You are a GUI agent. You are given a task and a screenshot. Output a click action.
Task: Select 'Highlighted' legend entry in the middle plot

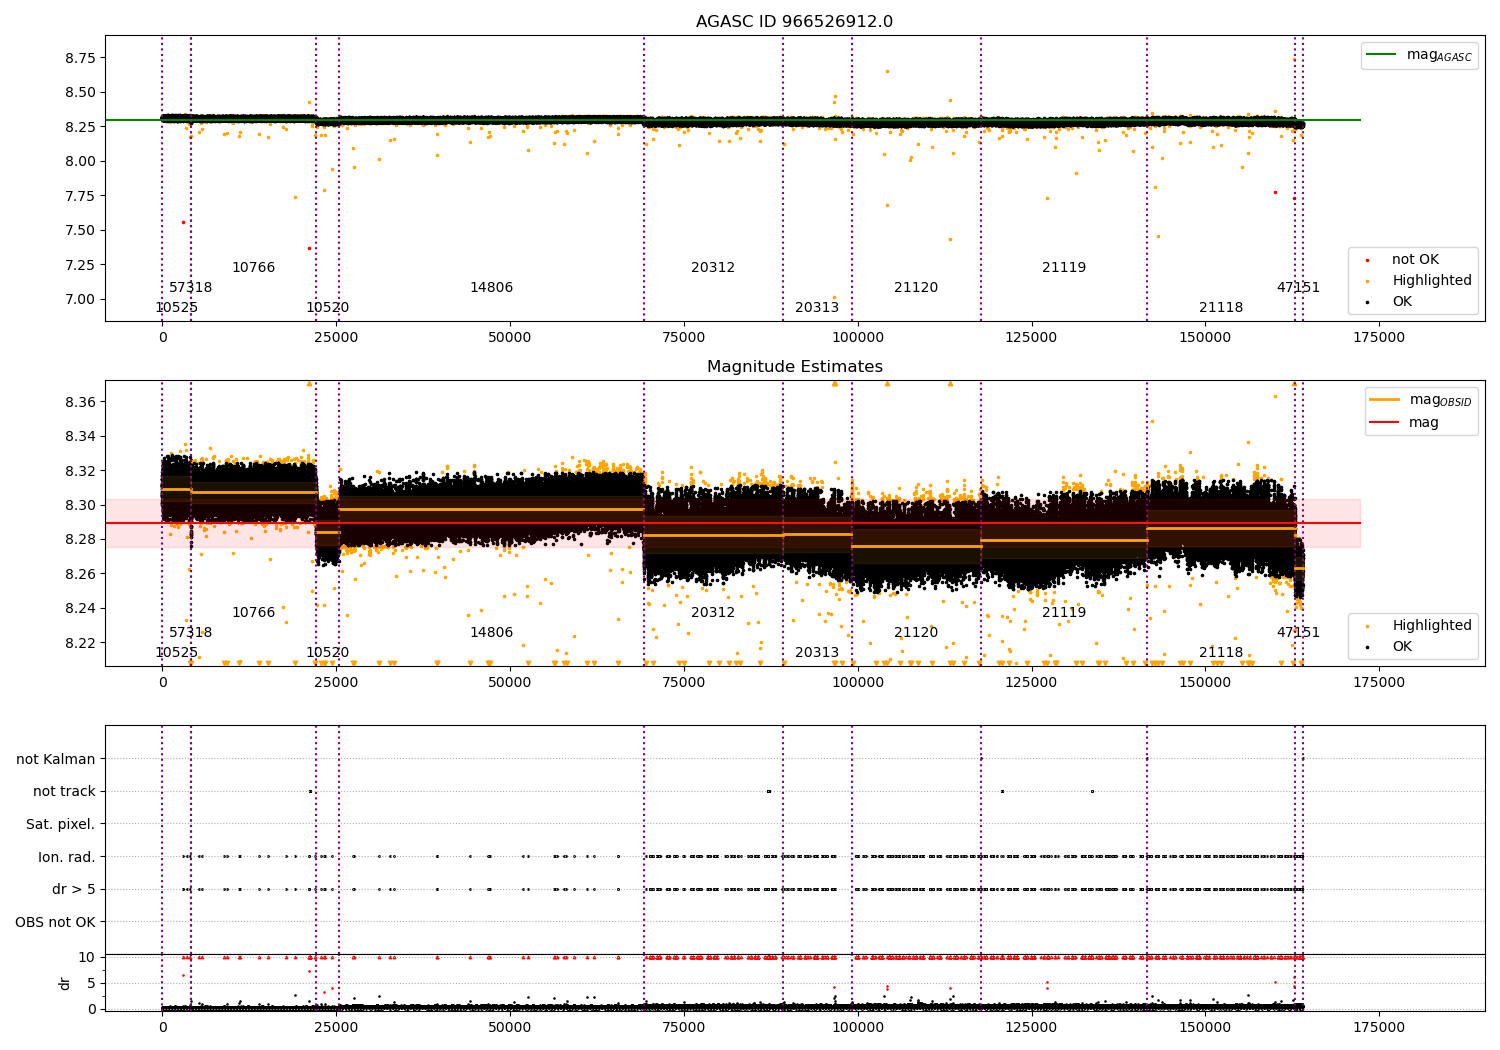(1432, 626)
